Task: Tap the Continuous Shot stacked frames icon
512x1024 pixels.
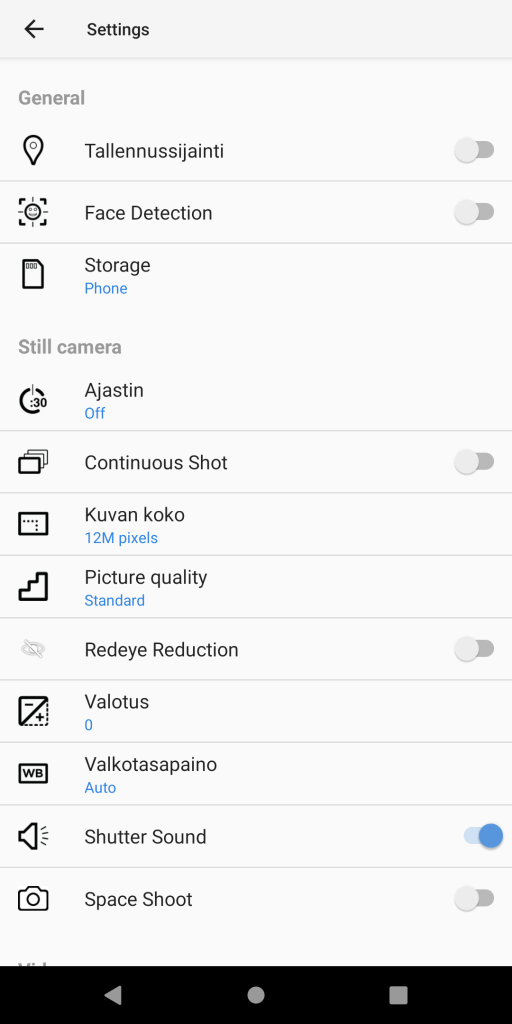Action: click(33, 462)
